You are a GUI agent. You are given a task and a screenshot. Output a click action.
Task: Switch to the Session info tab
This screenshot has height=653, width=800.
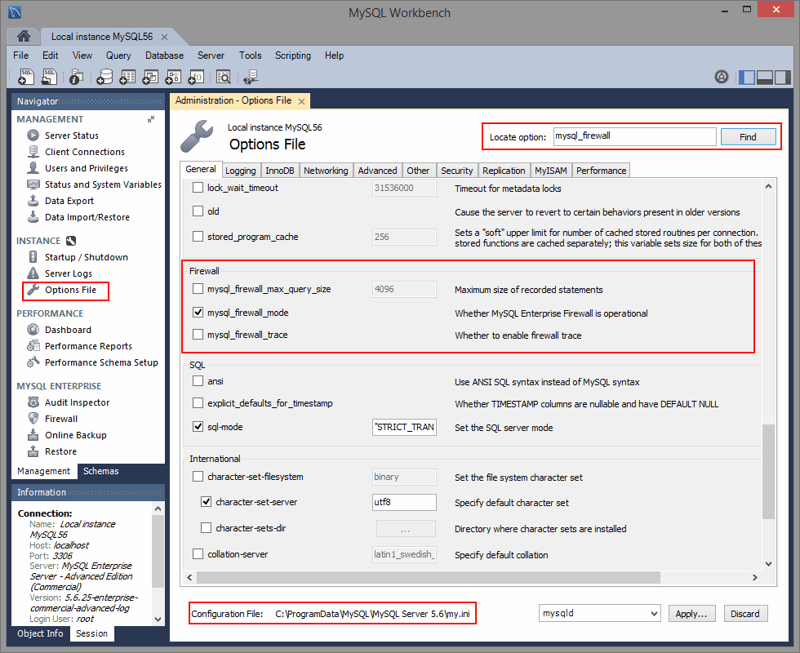[x=92, y=634]
